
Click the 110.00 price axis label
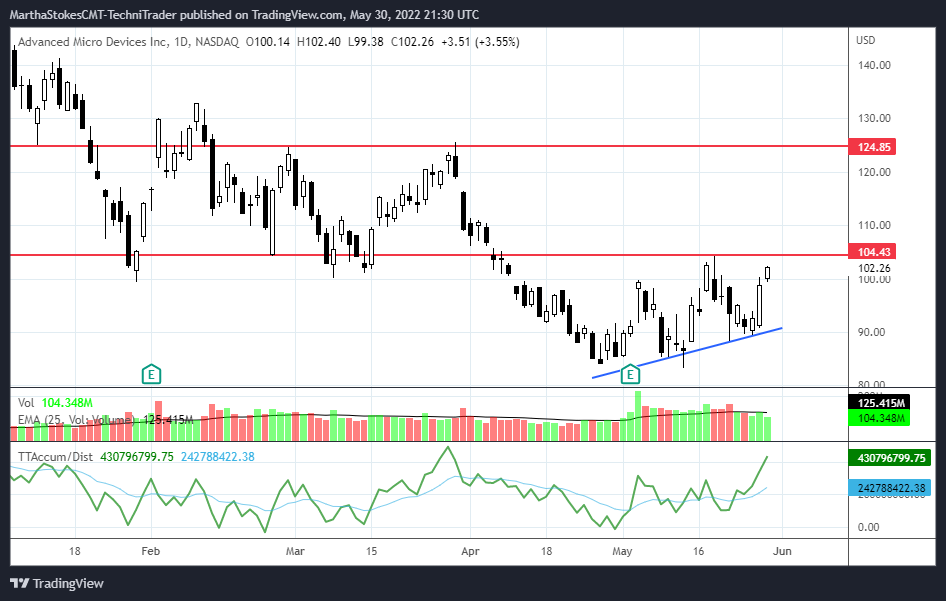(874, 225)
